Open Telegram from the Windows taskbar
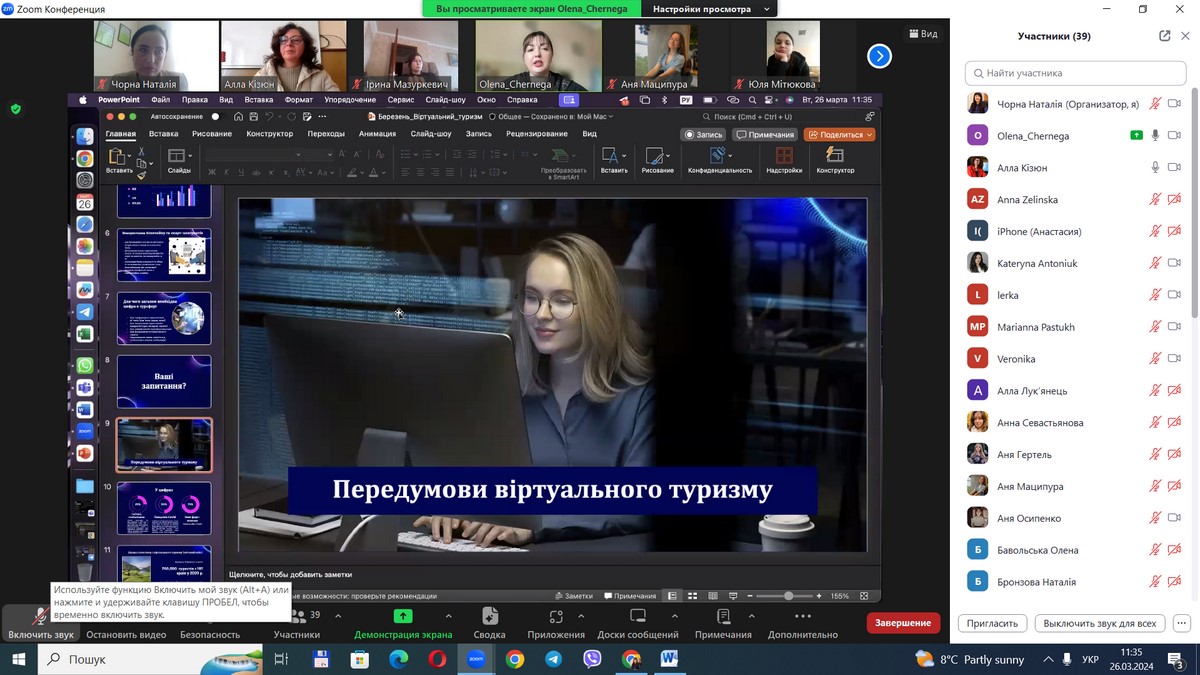This screenshot has width=1200, height=675. click(553, 659)
